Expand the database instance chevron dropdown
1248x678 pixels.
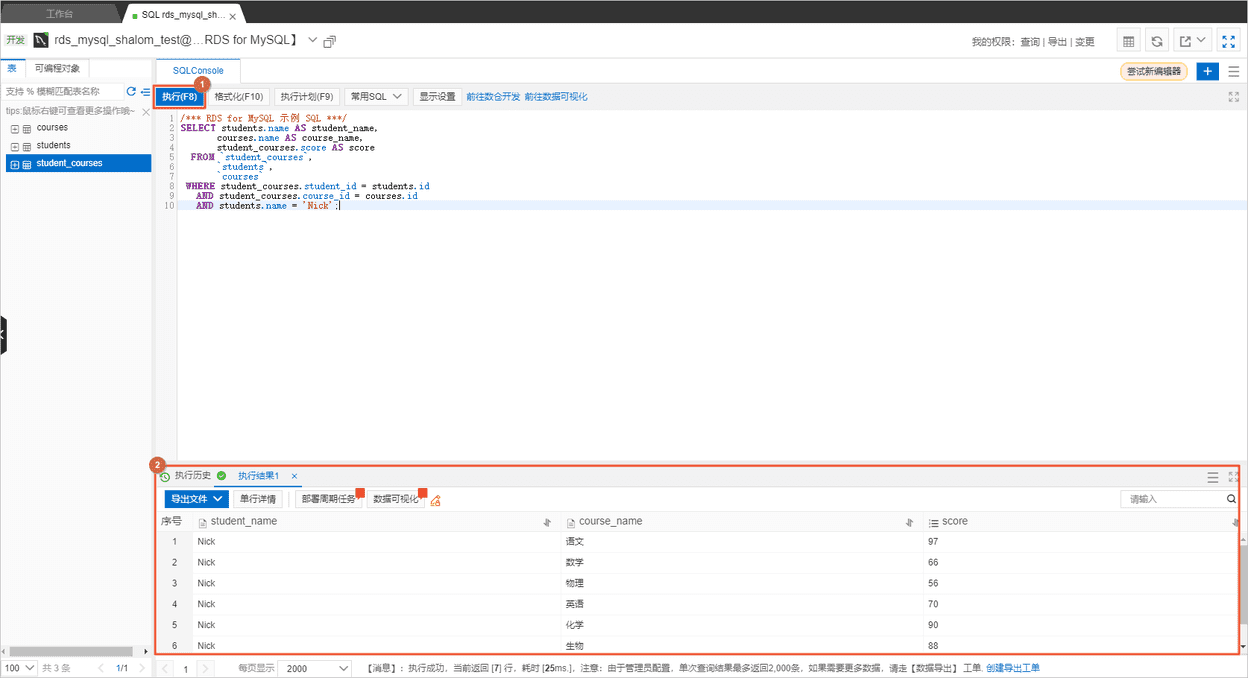point(312,40)
